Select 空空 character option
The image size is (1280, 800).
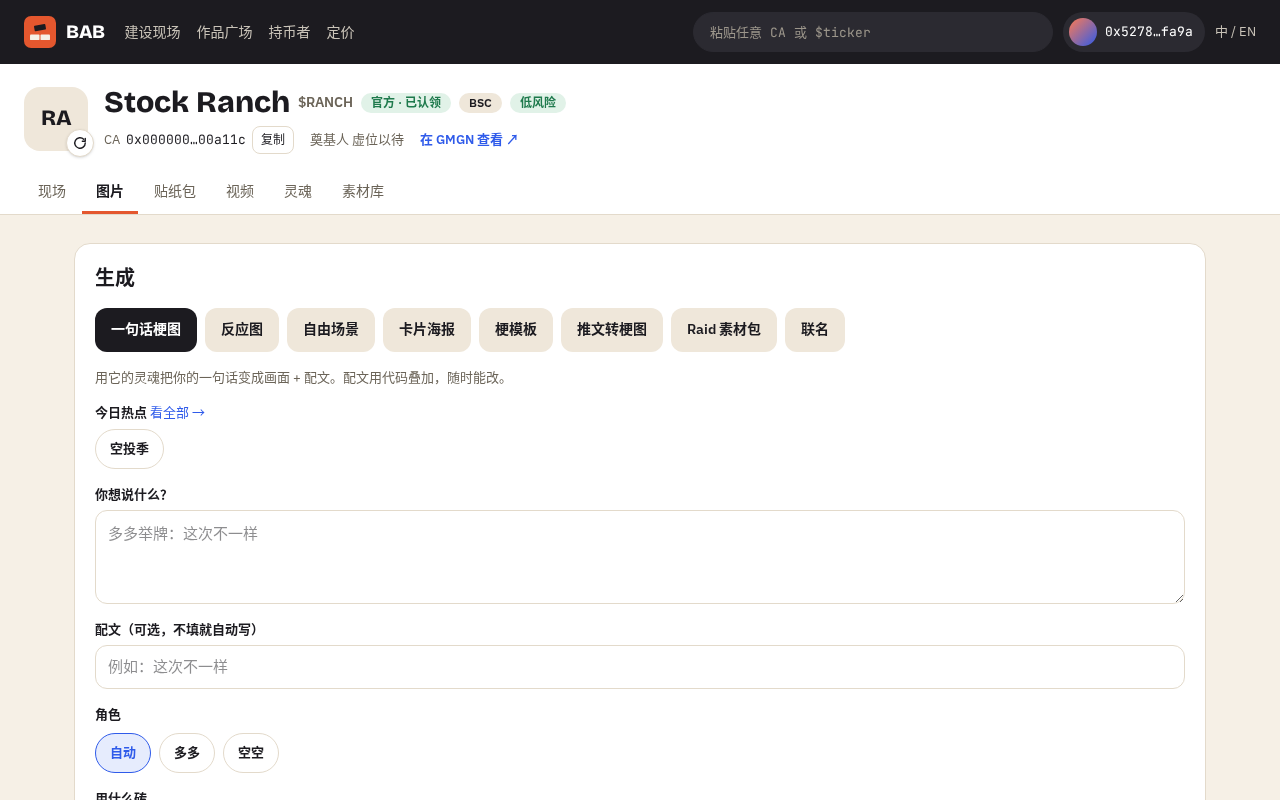(x=251, y=753)
